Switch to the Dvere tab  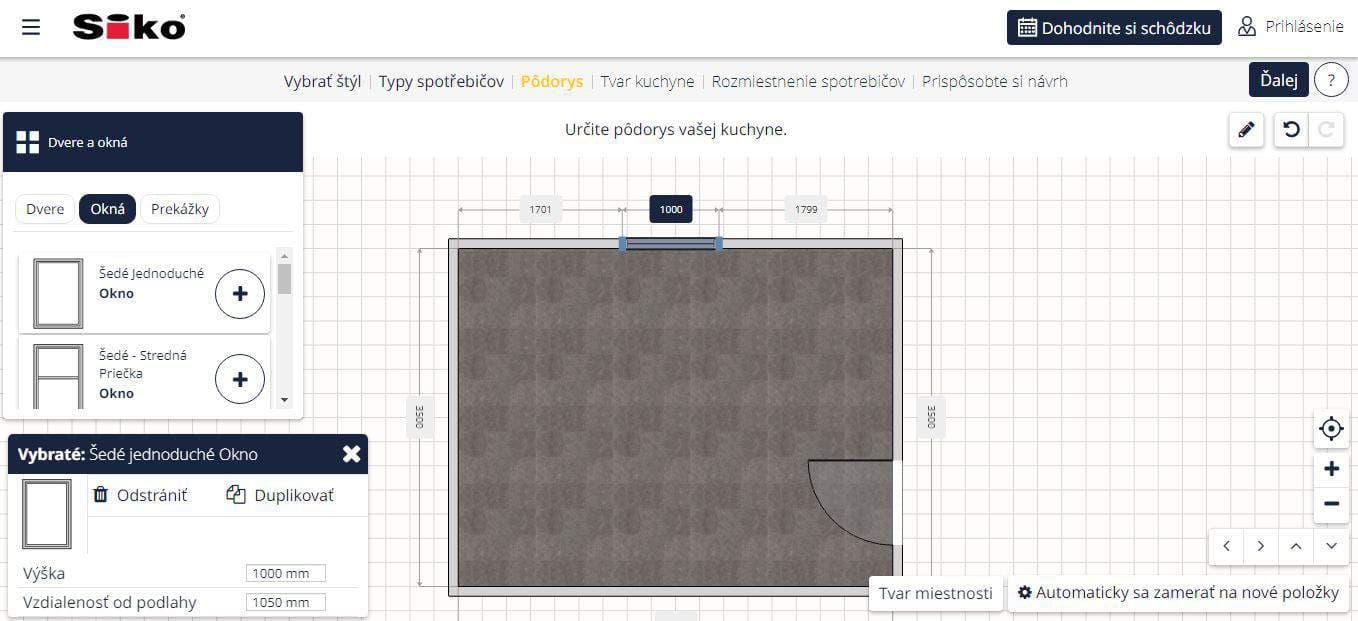[45, 209]
